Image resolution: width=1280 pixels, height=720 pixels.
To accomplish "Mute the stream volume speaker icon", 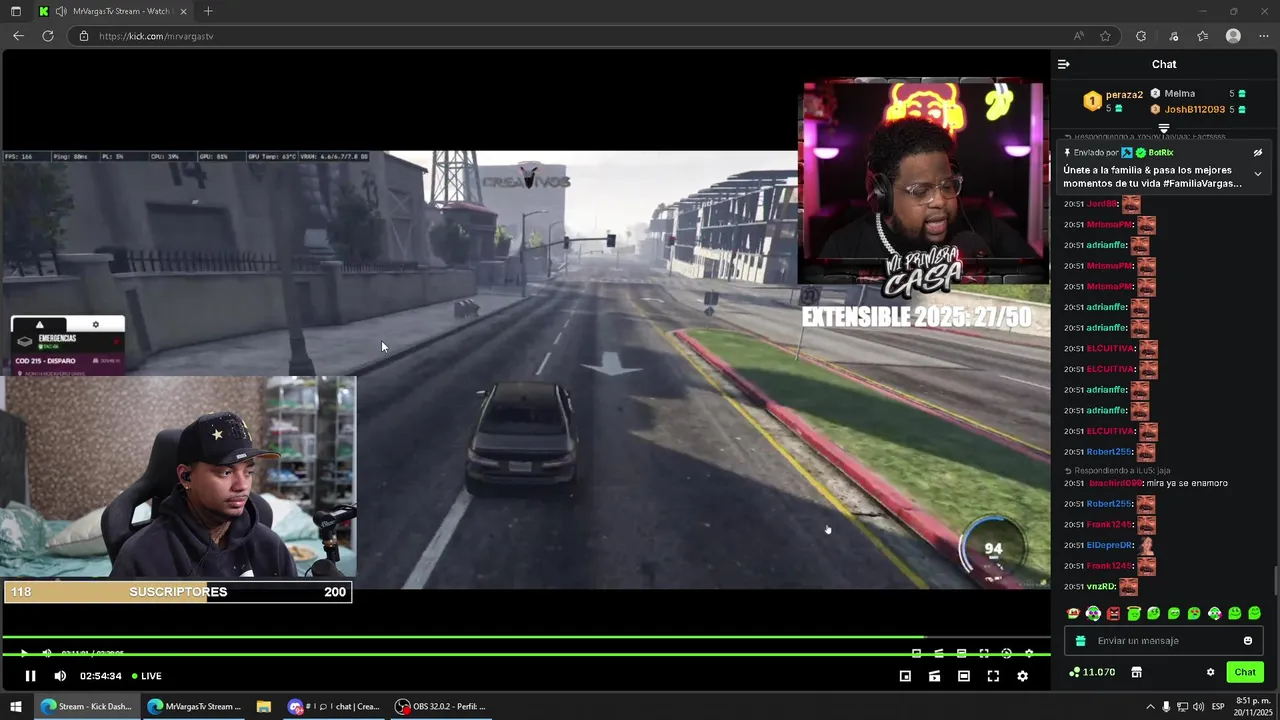I will (60, 676).
